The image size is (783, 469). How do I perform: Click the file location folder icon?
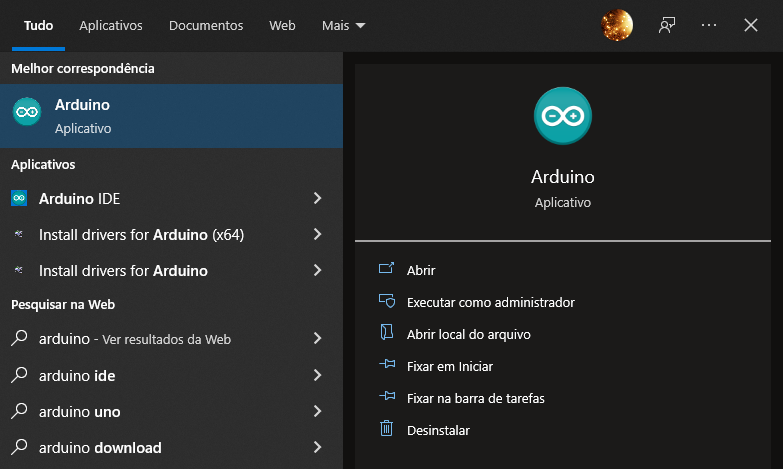click(387, 332)
